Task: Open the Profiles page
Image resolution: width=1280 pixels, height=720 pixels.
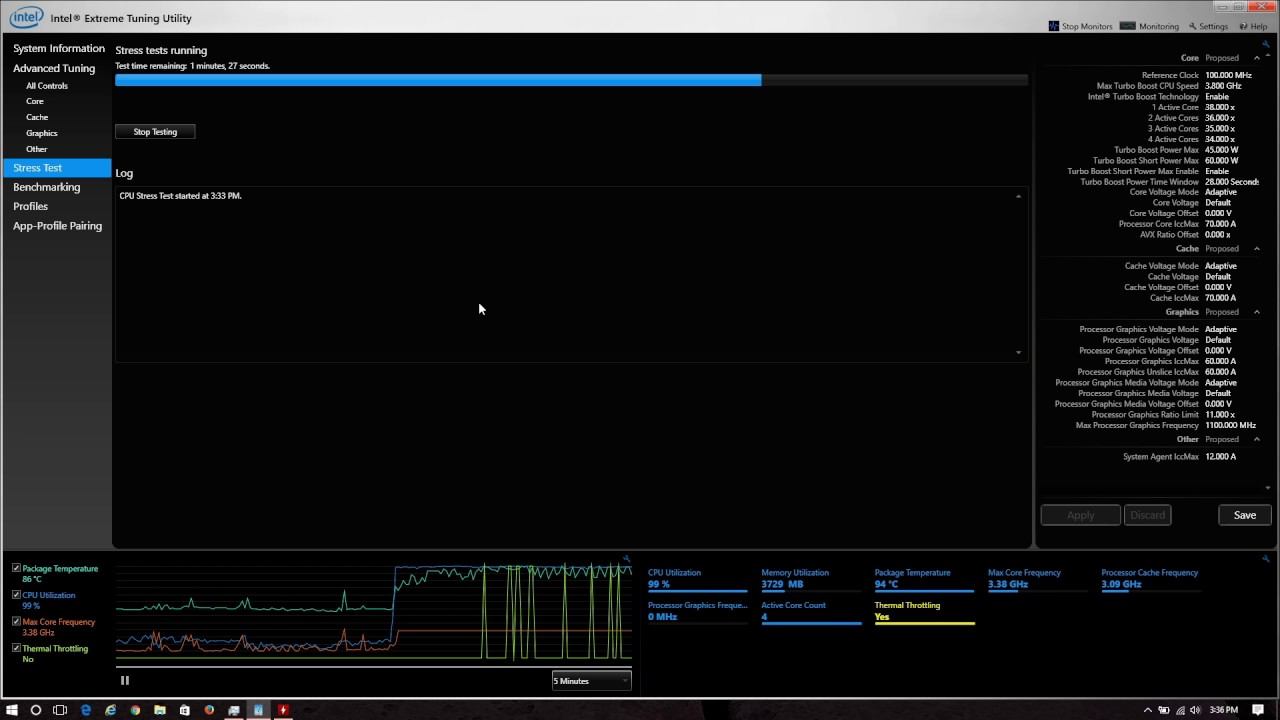Action: click(x=31, y=206)
